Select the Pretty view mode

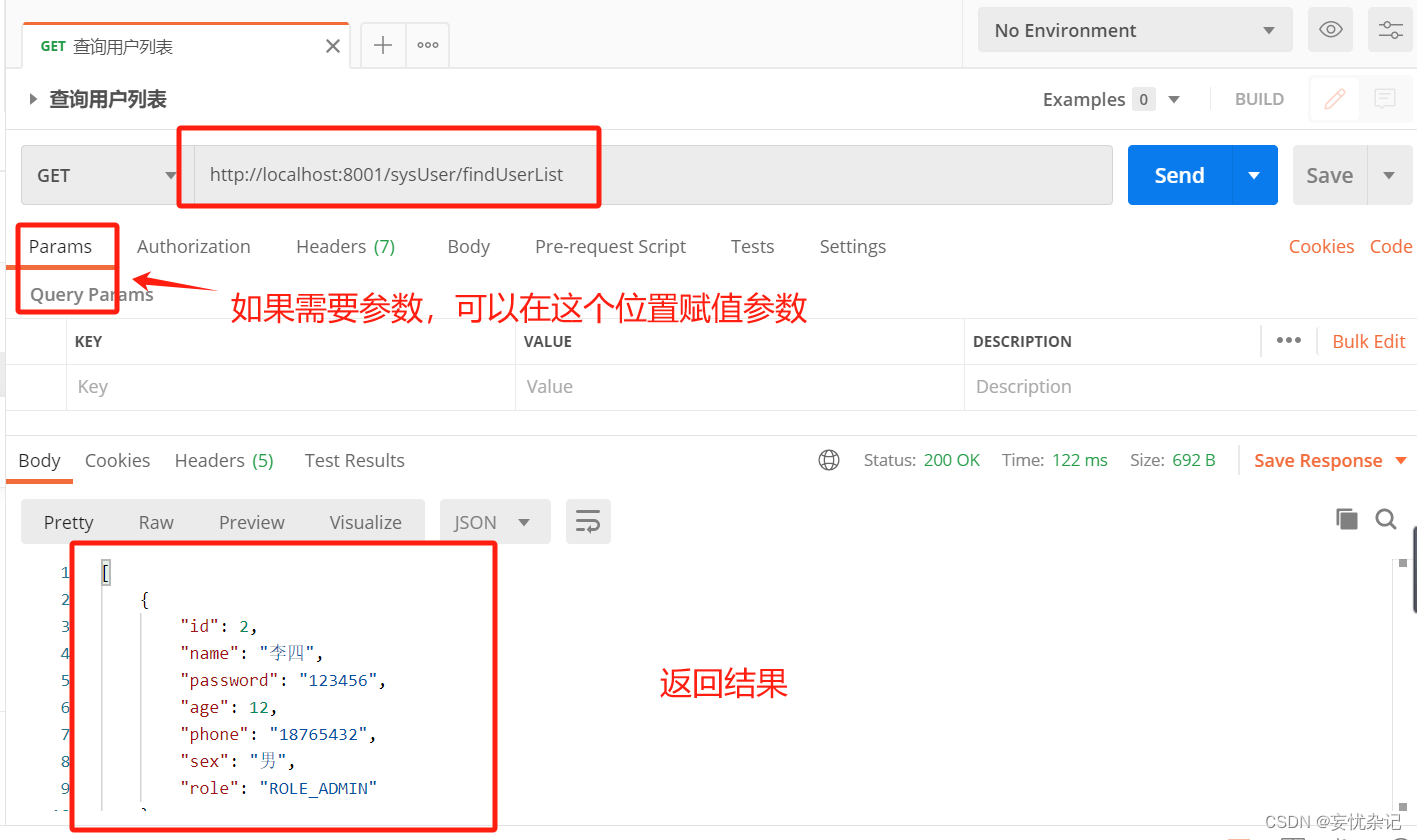tap(68, 522)
